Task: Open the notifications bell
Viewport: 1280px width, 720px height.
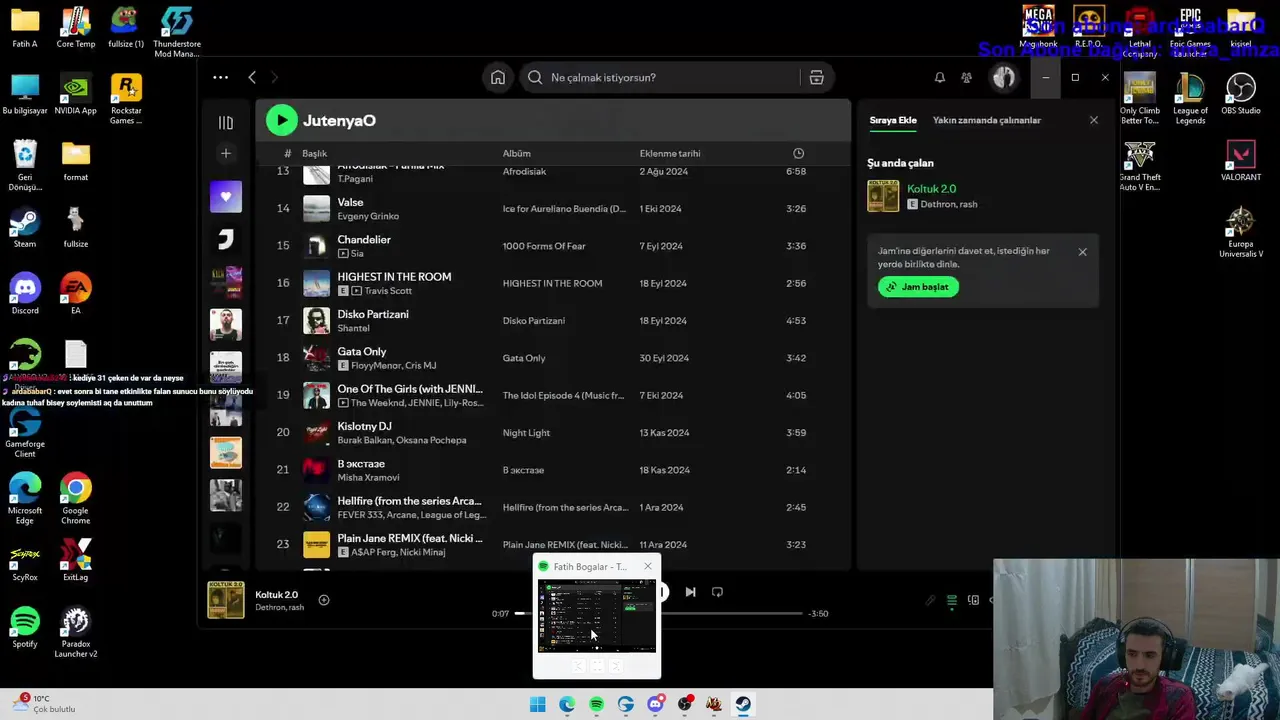Action: pyautogui.click(x=939, y=77)
